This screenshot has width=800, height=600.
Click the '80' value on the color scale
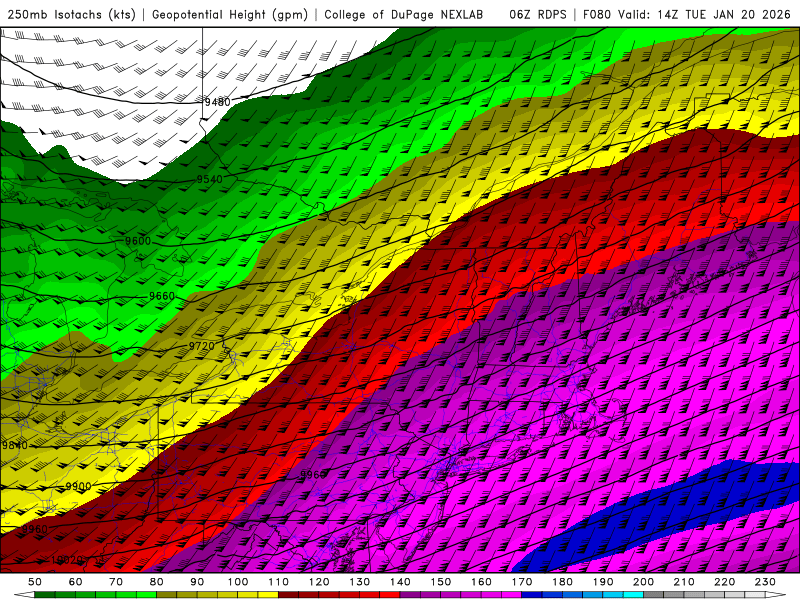[x=157, y=582]
